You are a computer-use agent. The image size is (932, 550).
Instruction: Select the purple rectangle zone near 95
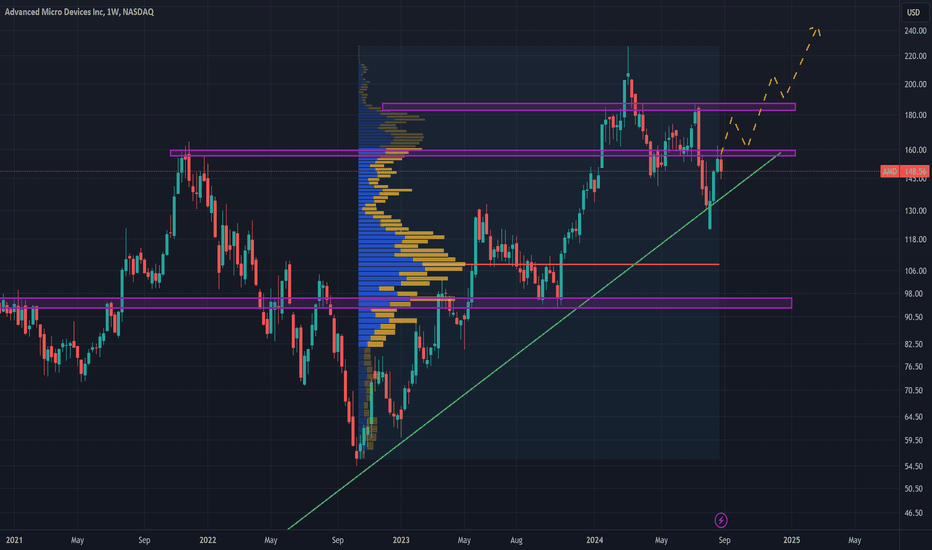pyautogui.click(x=396, y=303)
